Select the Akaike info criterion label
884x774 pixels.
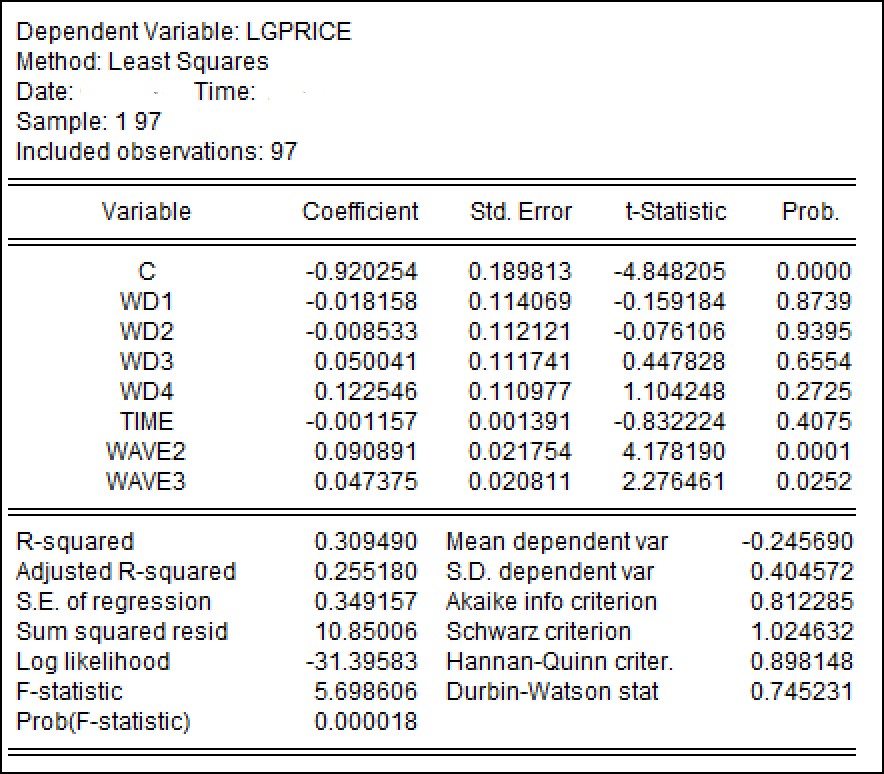point(551,602)
